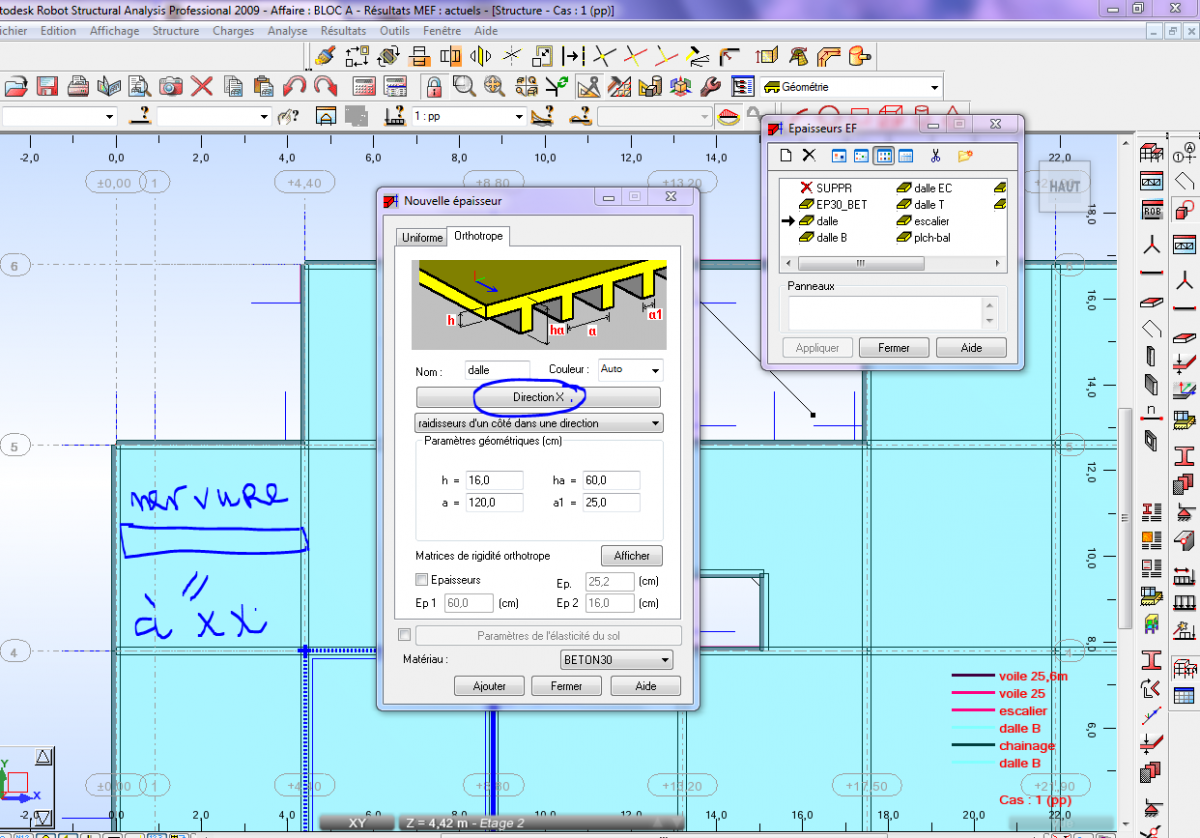1200x838 pixels.
Task: Click the copy icon
Action: 233,86
